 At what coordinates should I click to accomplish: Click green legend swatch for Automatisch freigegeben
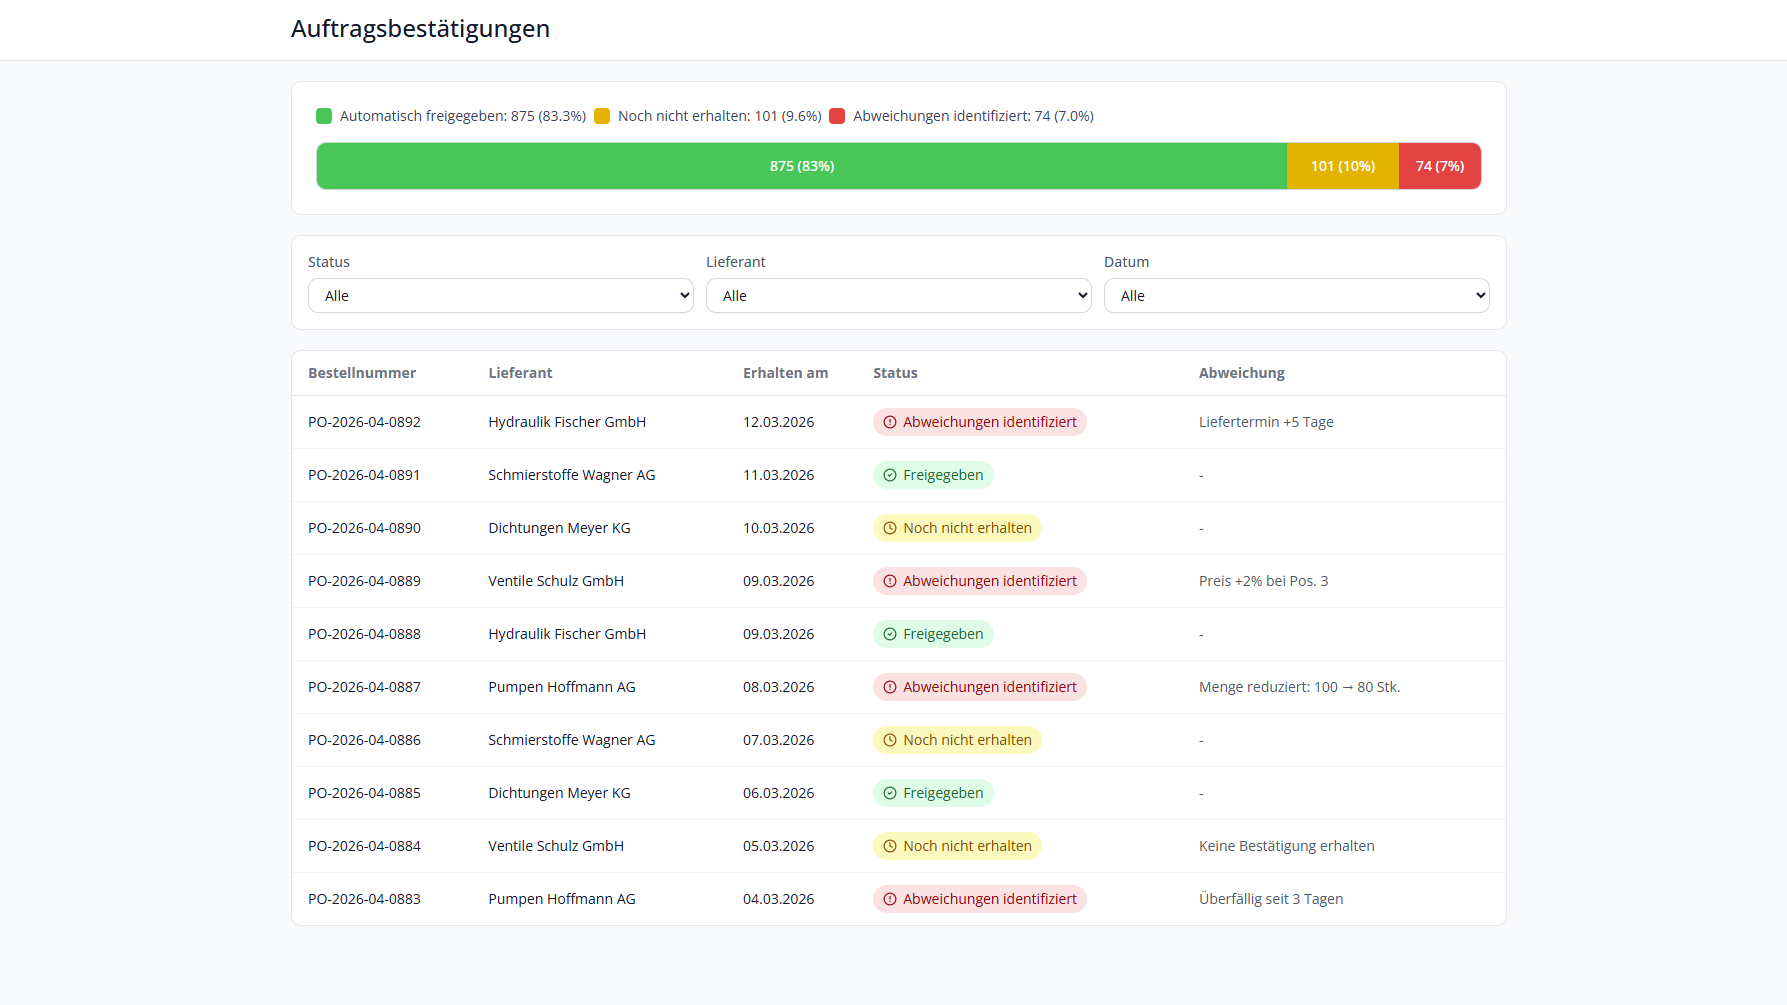[324, 116]
